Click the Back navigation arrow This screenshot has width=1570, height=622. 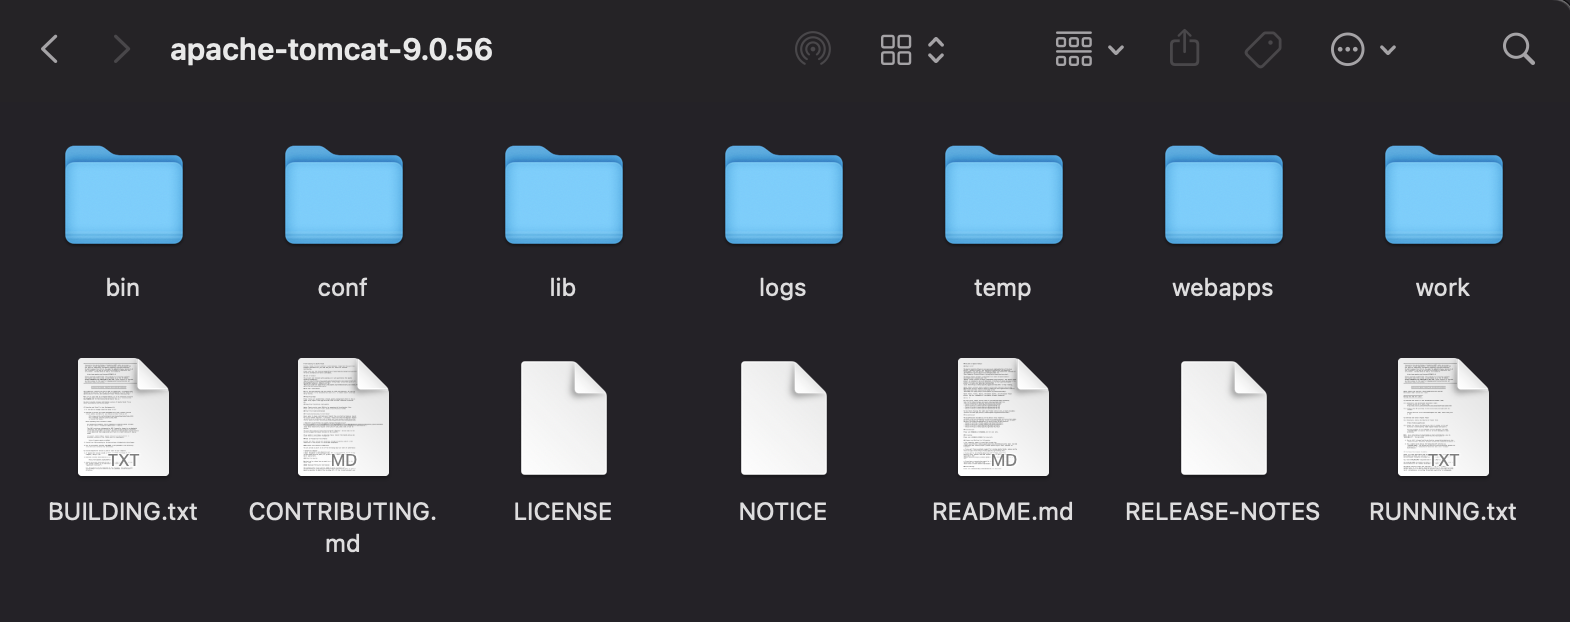coord(50,49)
